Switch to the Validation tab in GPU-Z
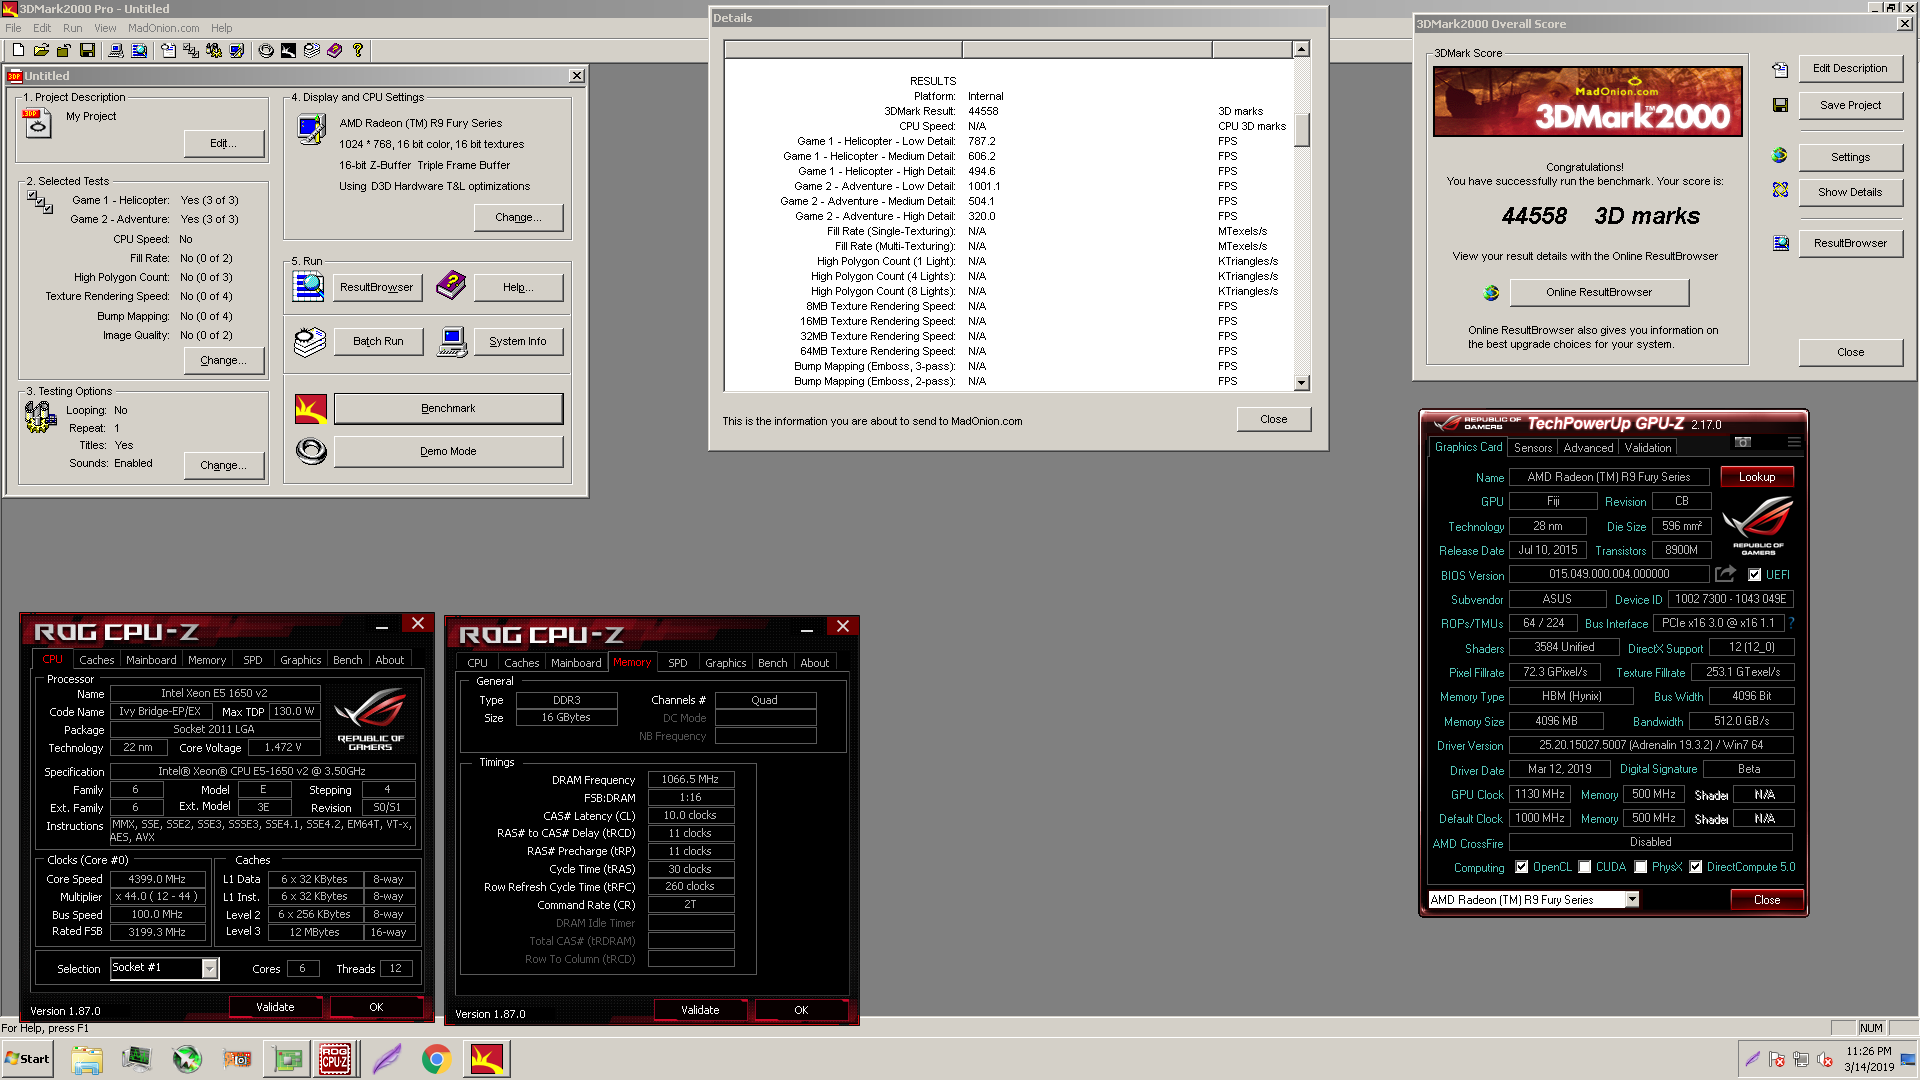Image resolution: width=1920 pixels, height=1080 pixels. 1647,448
